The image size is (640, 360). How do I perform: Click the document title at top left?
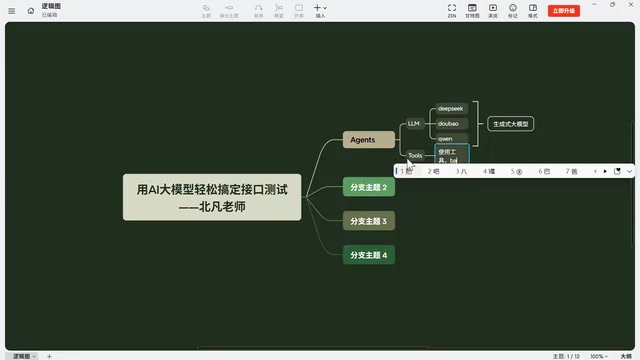point(51,6)
